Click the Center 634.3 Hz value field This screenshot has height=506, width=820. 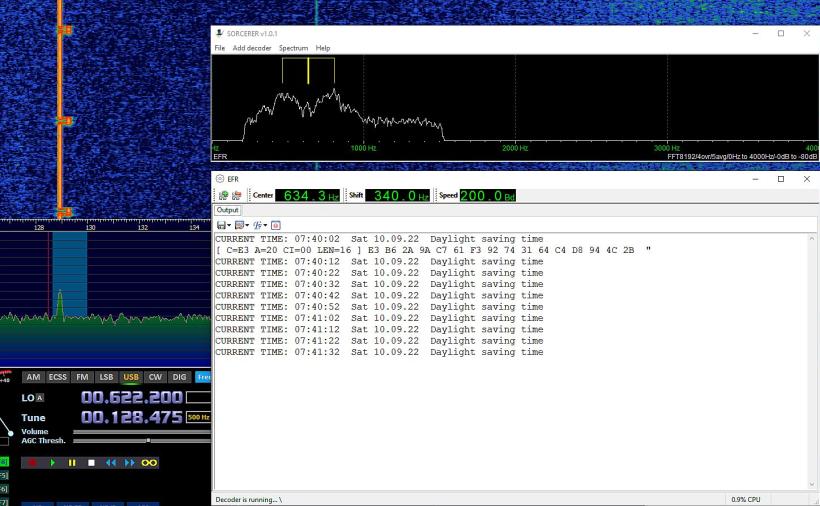pyautogui.click(x=308, y=196)
